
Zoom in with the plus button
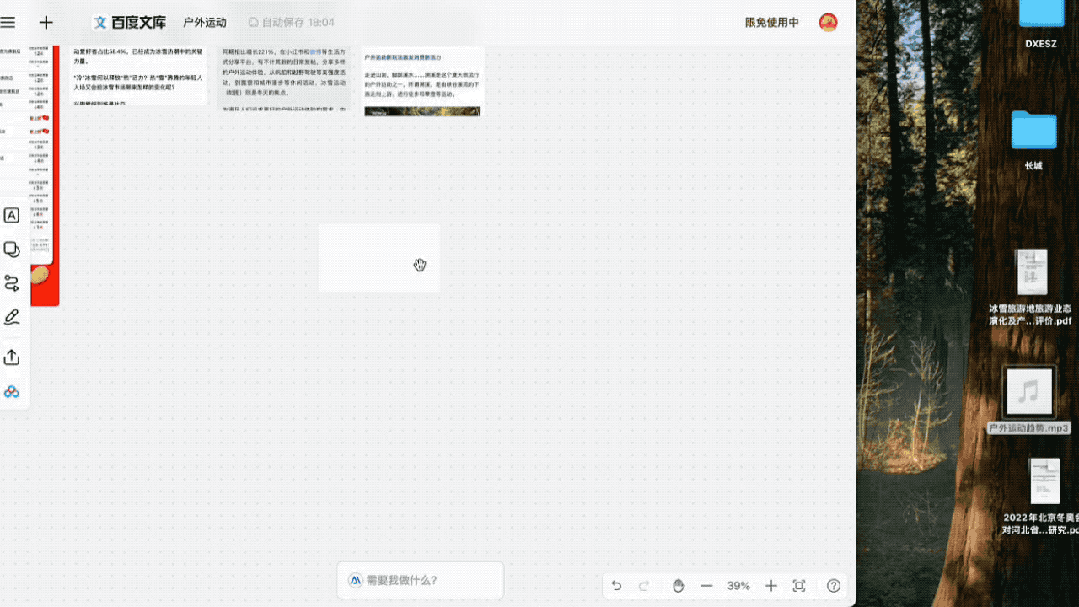771,586
